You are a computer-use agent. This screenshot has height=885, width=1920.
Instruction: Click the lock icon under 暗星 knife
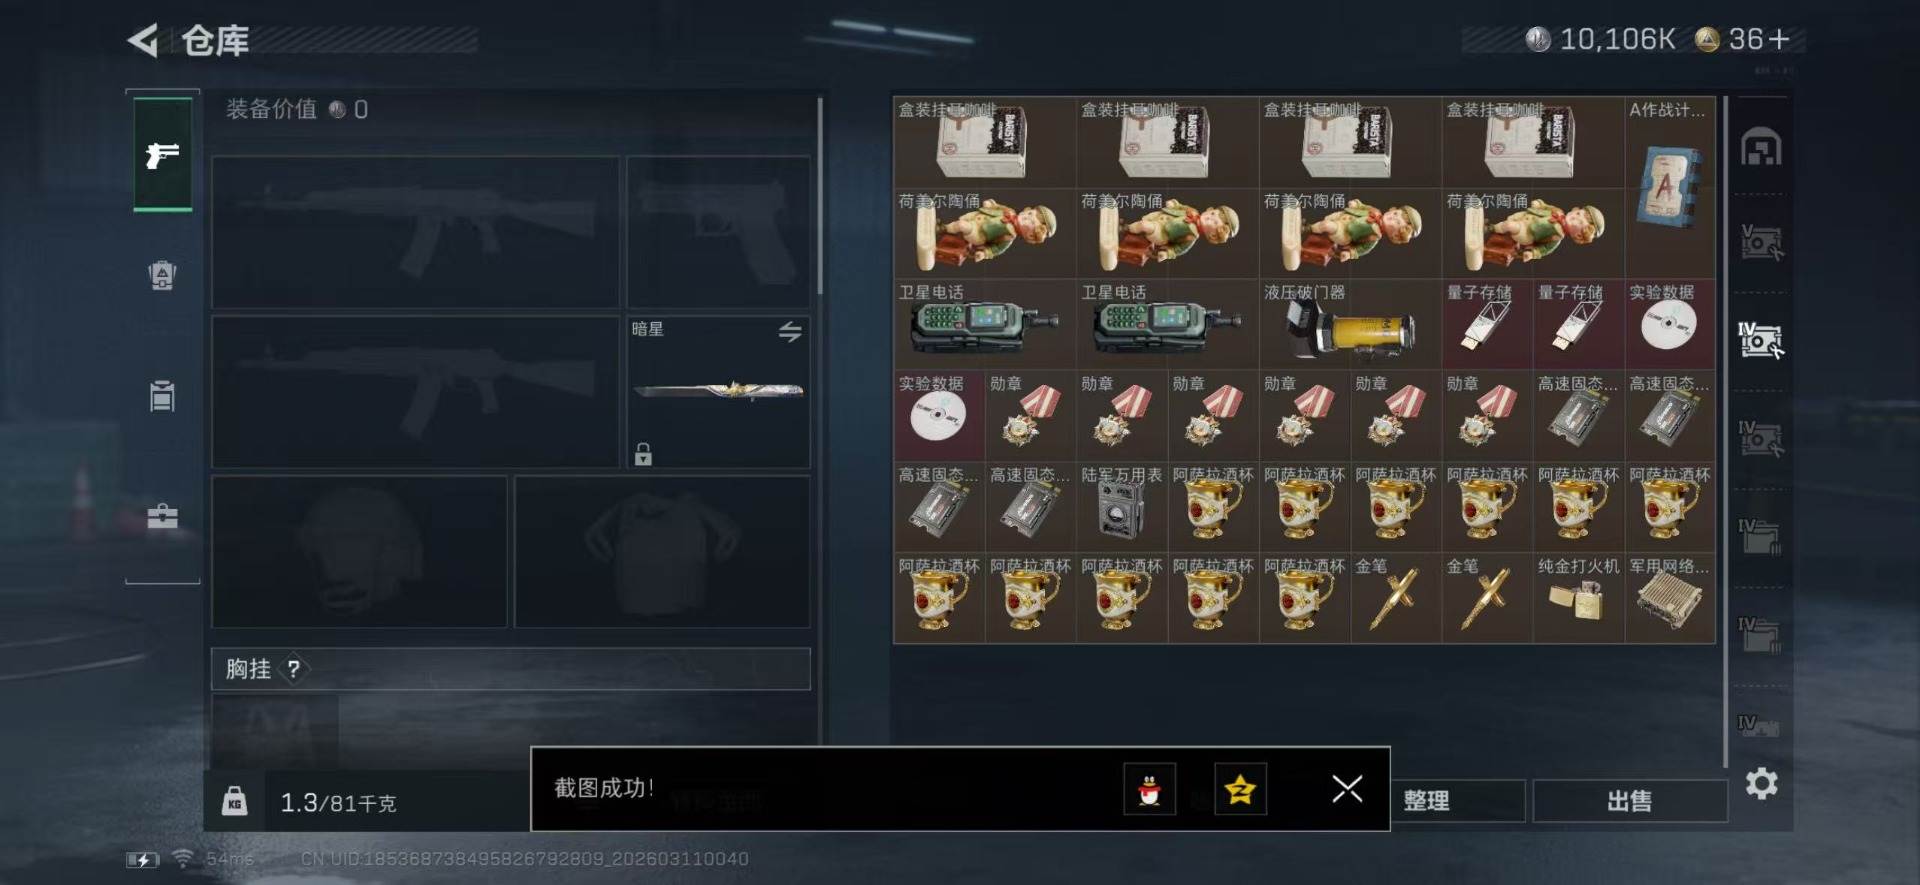tap(643, 454)
